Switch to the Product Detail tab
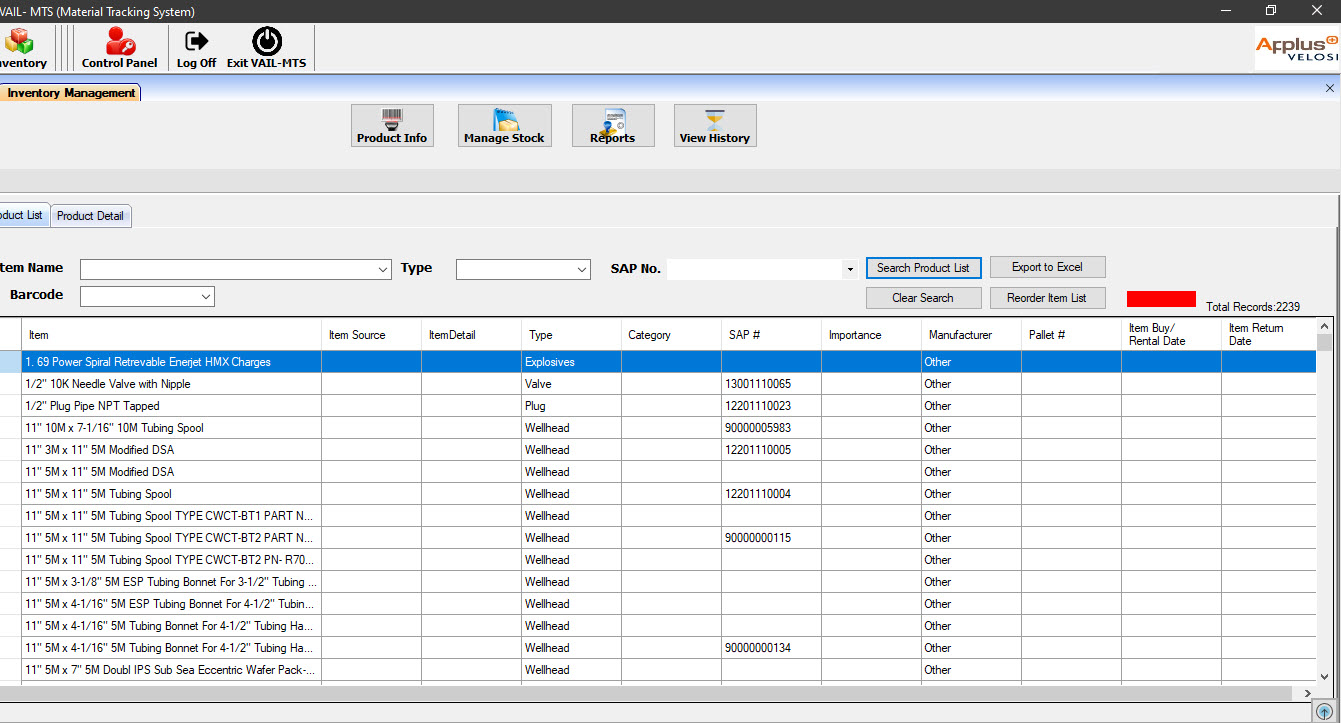1341x723 pixels. [90, 216]
